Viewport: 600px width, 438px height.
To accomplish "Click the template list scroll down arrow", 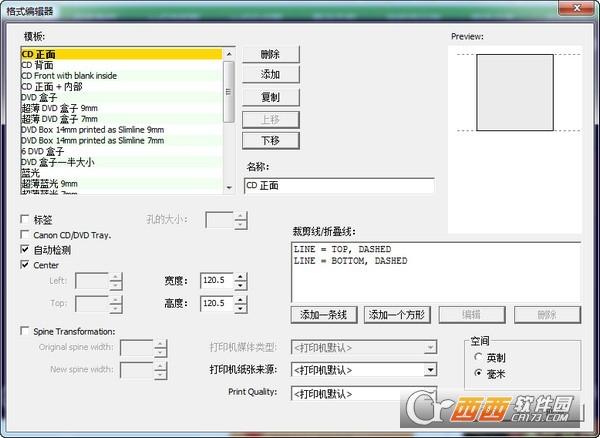I will tap(229, 187).
